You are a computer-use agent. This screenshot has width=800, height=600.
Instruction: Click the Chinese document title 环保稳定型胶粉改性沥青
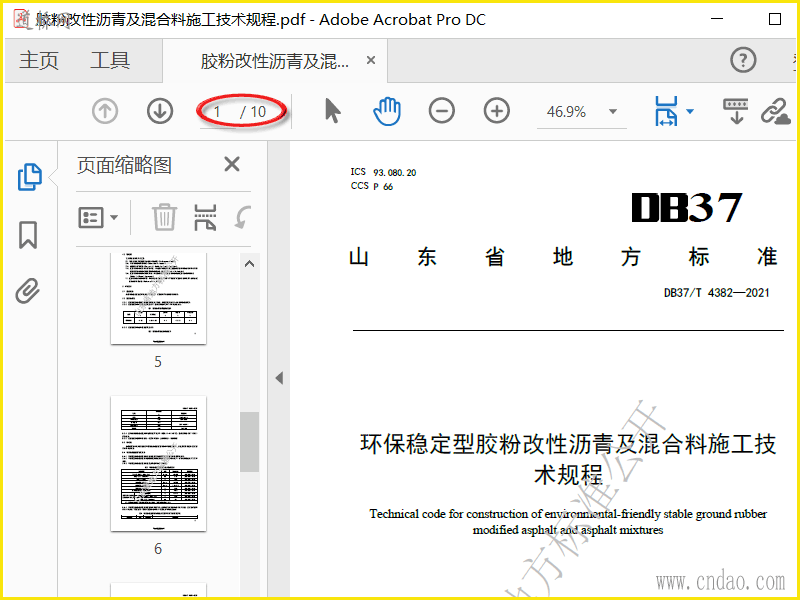568,459
